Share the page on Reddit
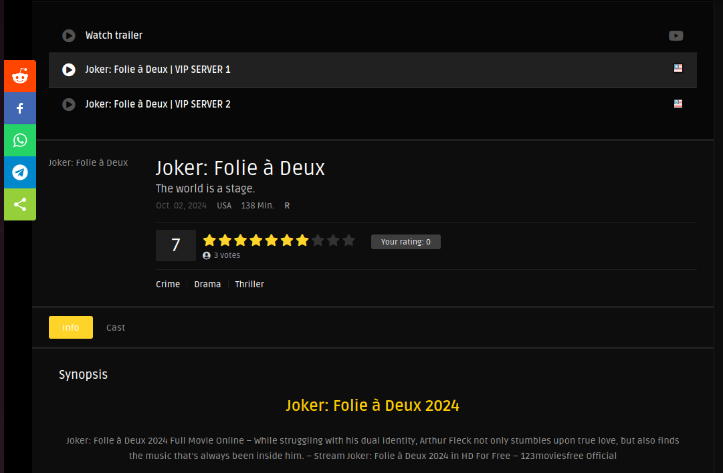This screenshot has height=473, width=723. tap(19, 76)
